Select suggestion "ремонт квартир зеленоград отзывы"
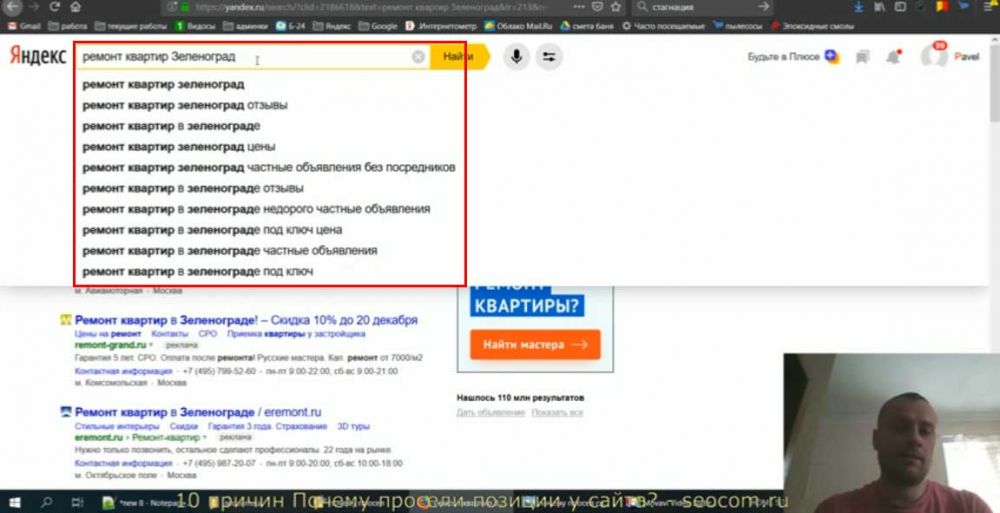 (185, 105)
